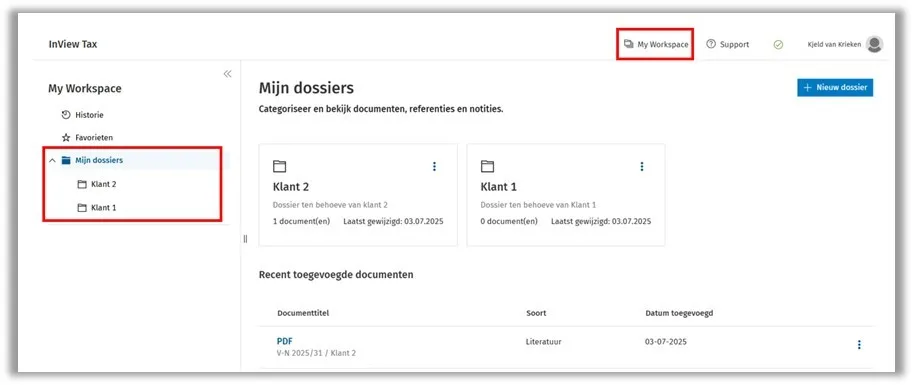
Task: Click the sidebar Klant 1 folder icon
Action: 82,207
